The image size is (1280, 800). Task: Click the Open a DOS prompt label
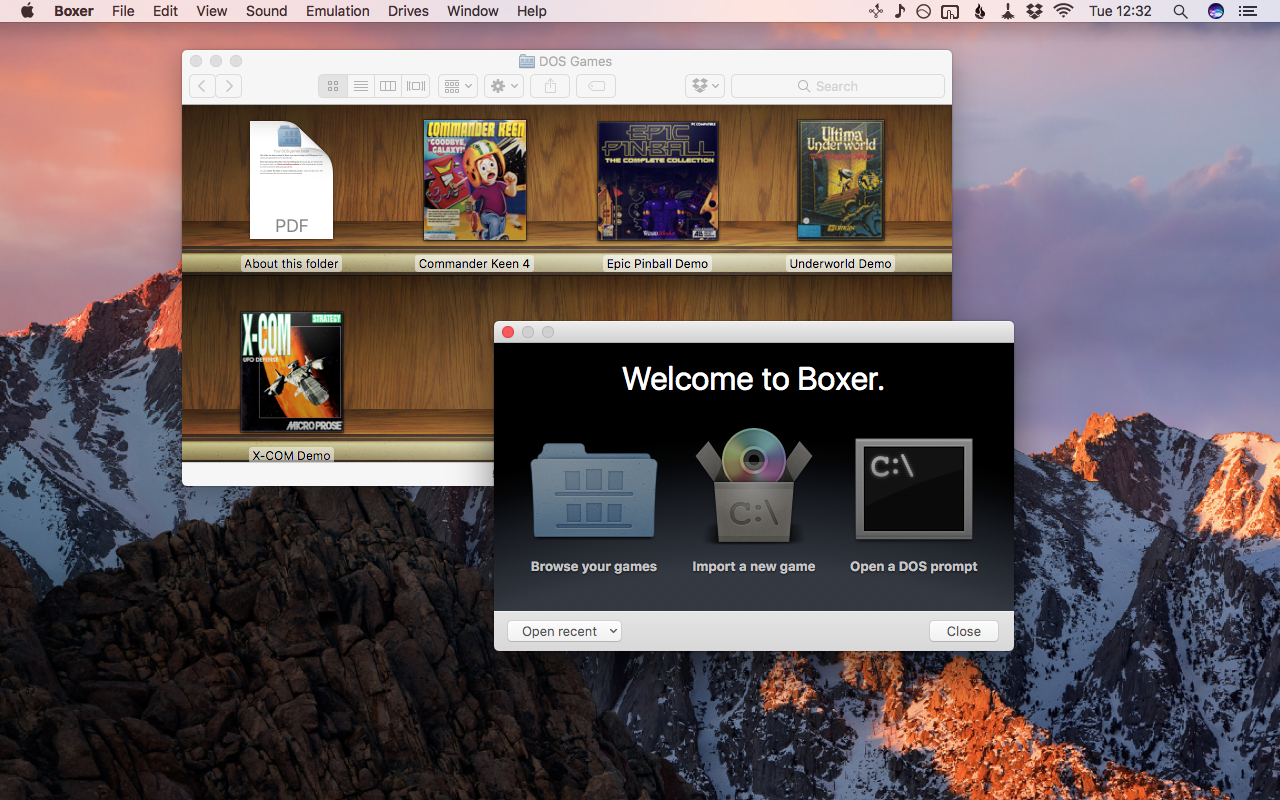914,566
